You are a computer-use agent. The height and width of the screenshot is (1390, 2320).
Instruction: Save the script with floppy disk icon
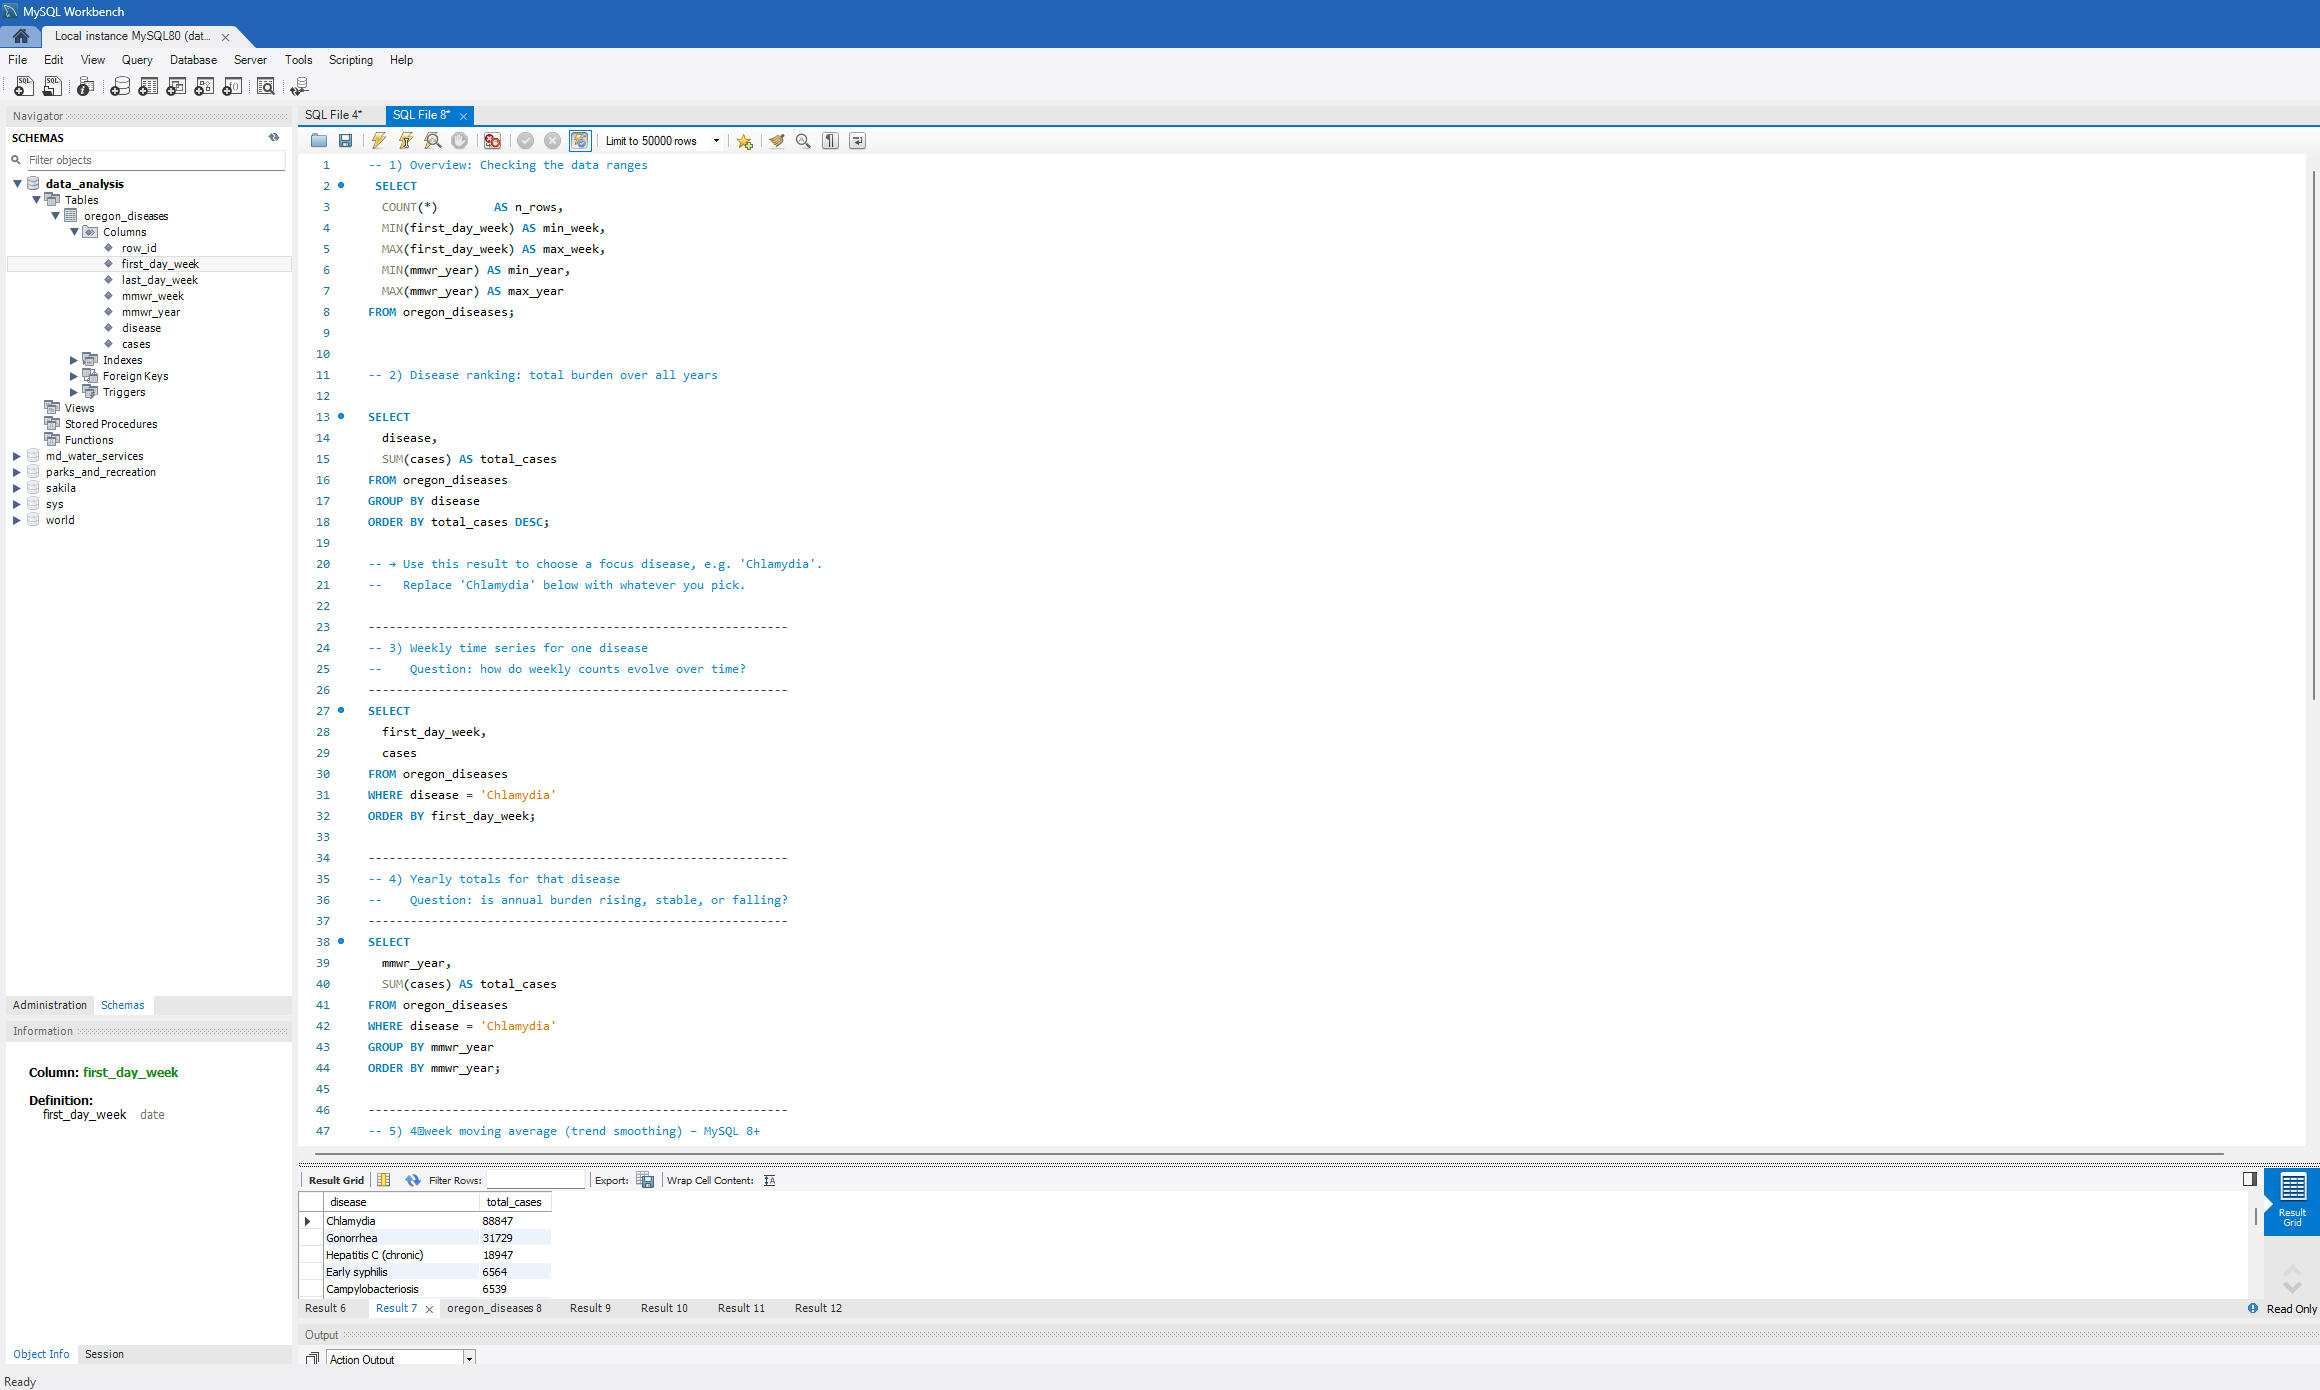click(345, 141)
